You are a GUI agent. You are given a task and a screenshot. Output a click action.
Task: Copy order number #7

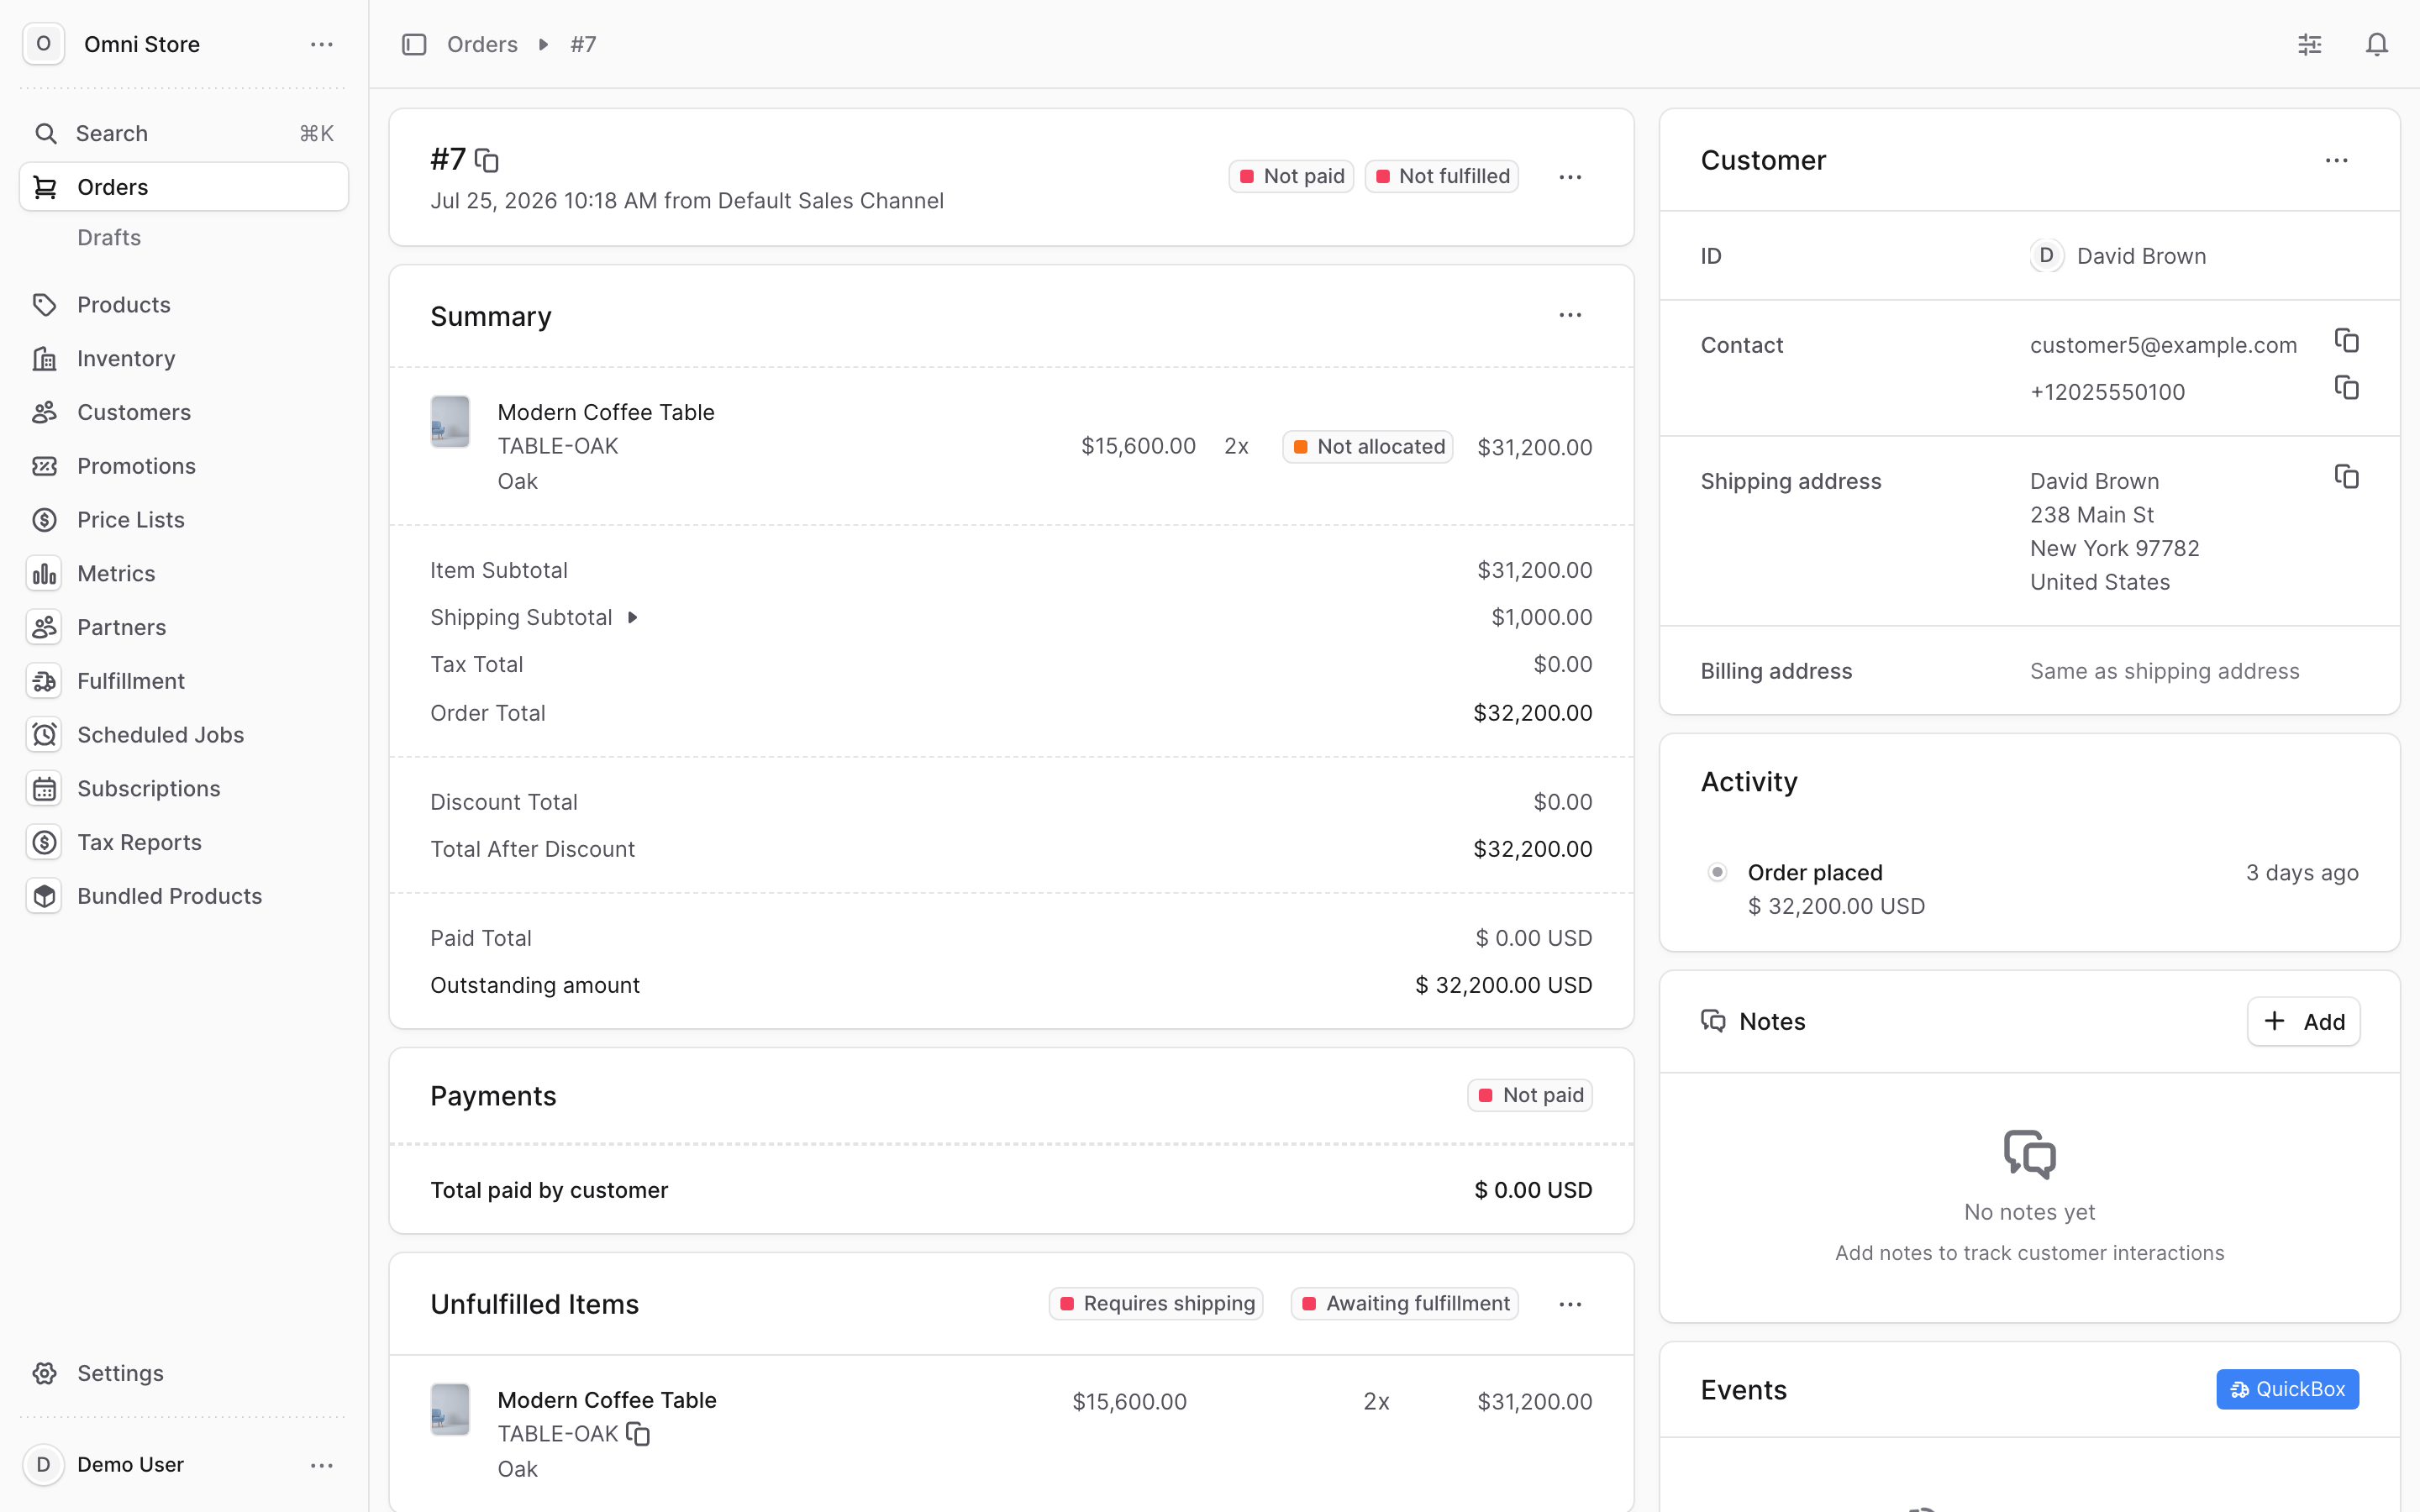[x=487, y=160]
